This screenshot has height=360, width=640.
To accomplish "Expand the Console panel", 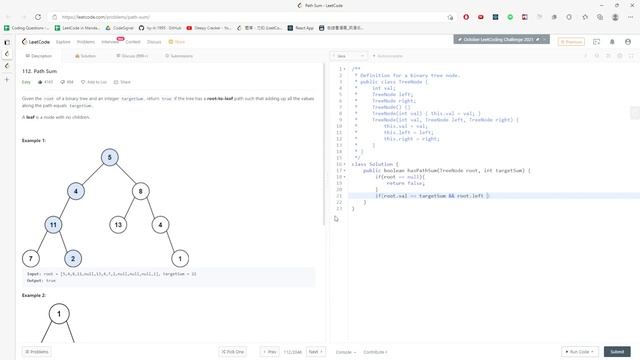I will [x=346, y=352].
